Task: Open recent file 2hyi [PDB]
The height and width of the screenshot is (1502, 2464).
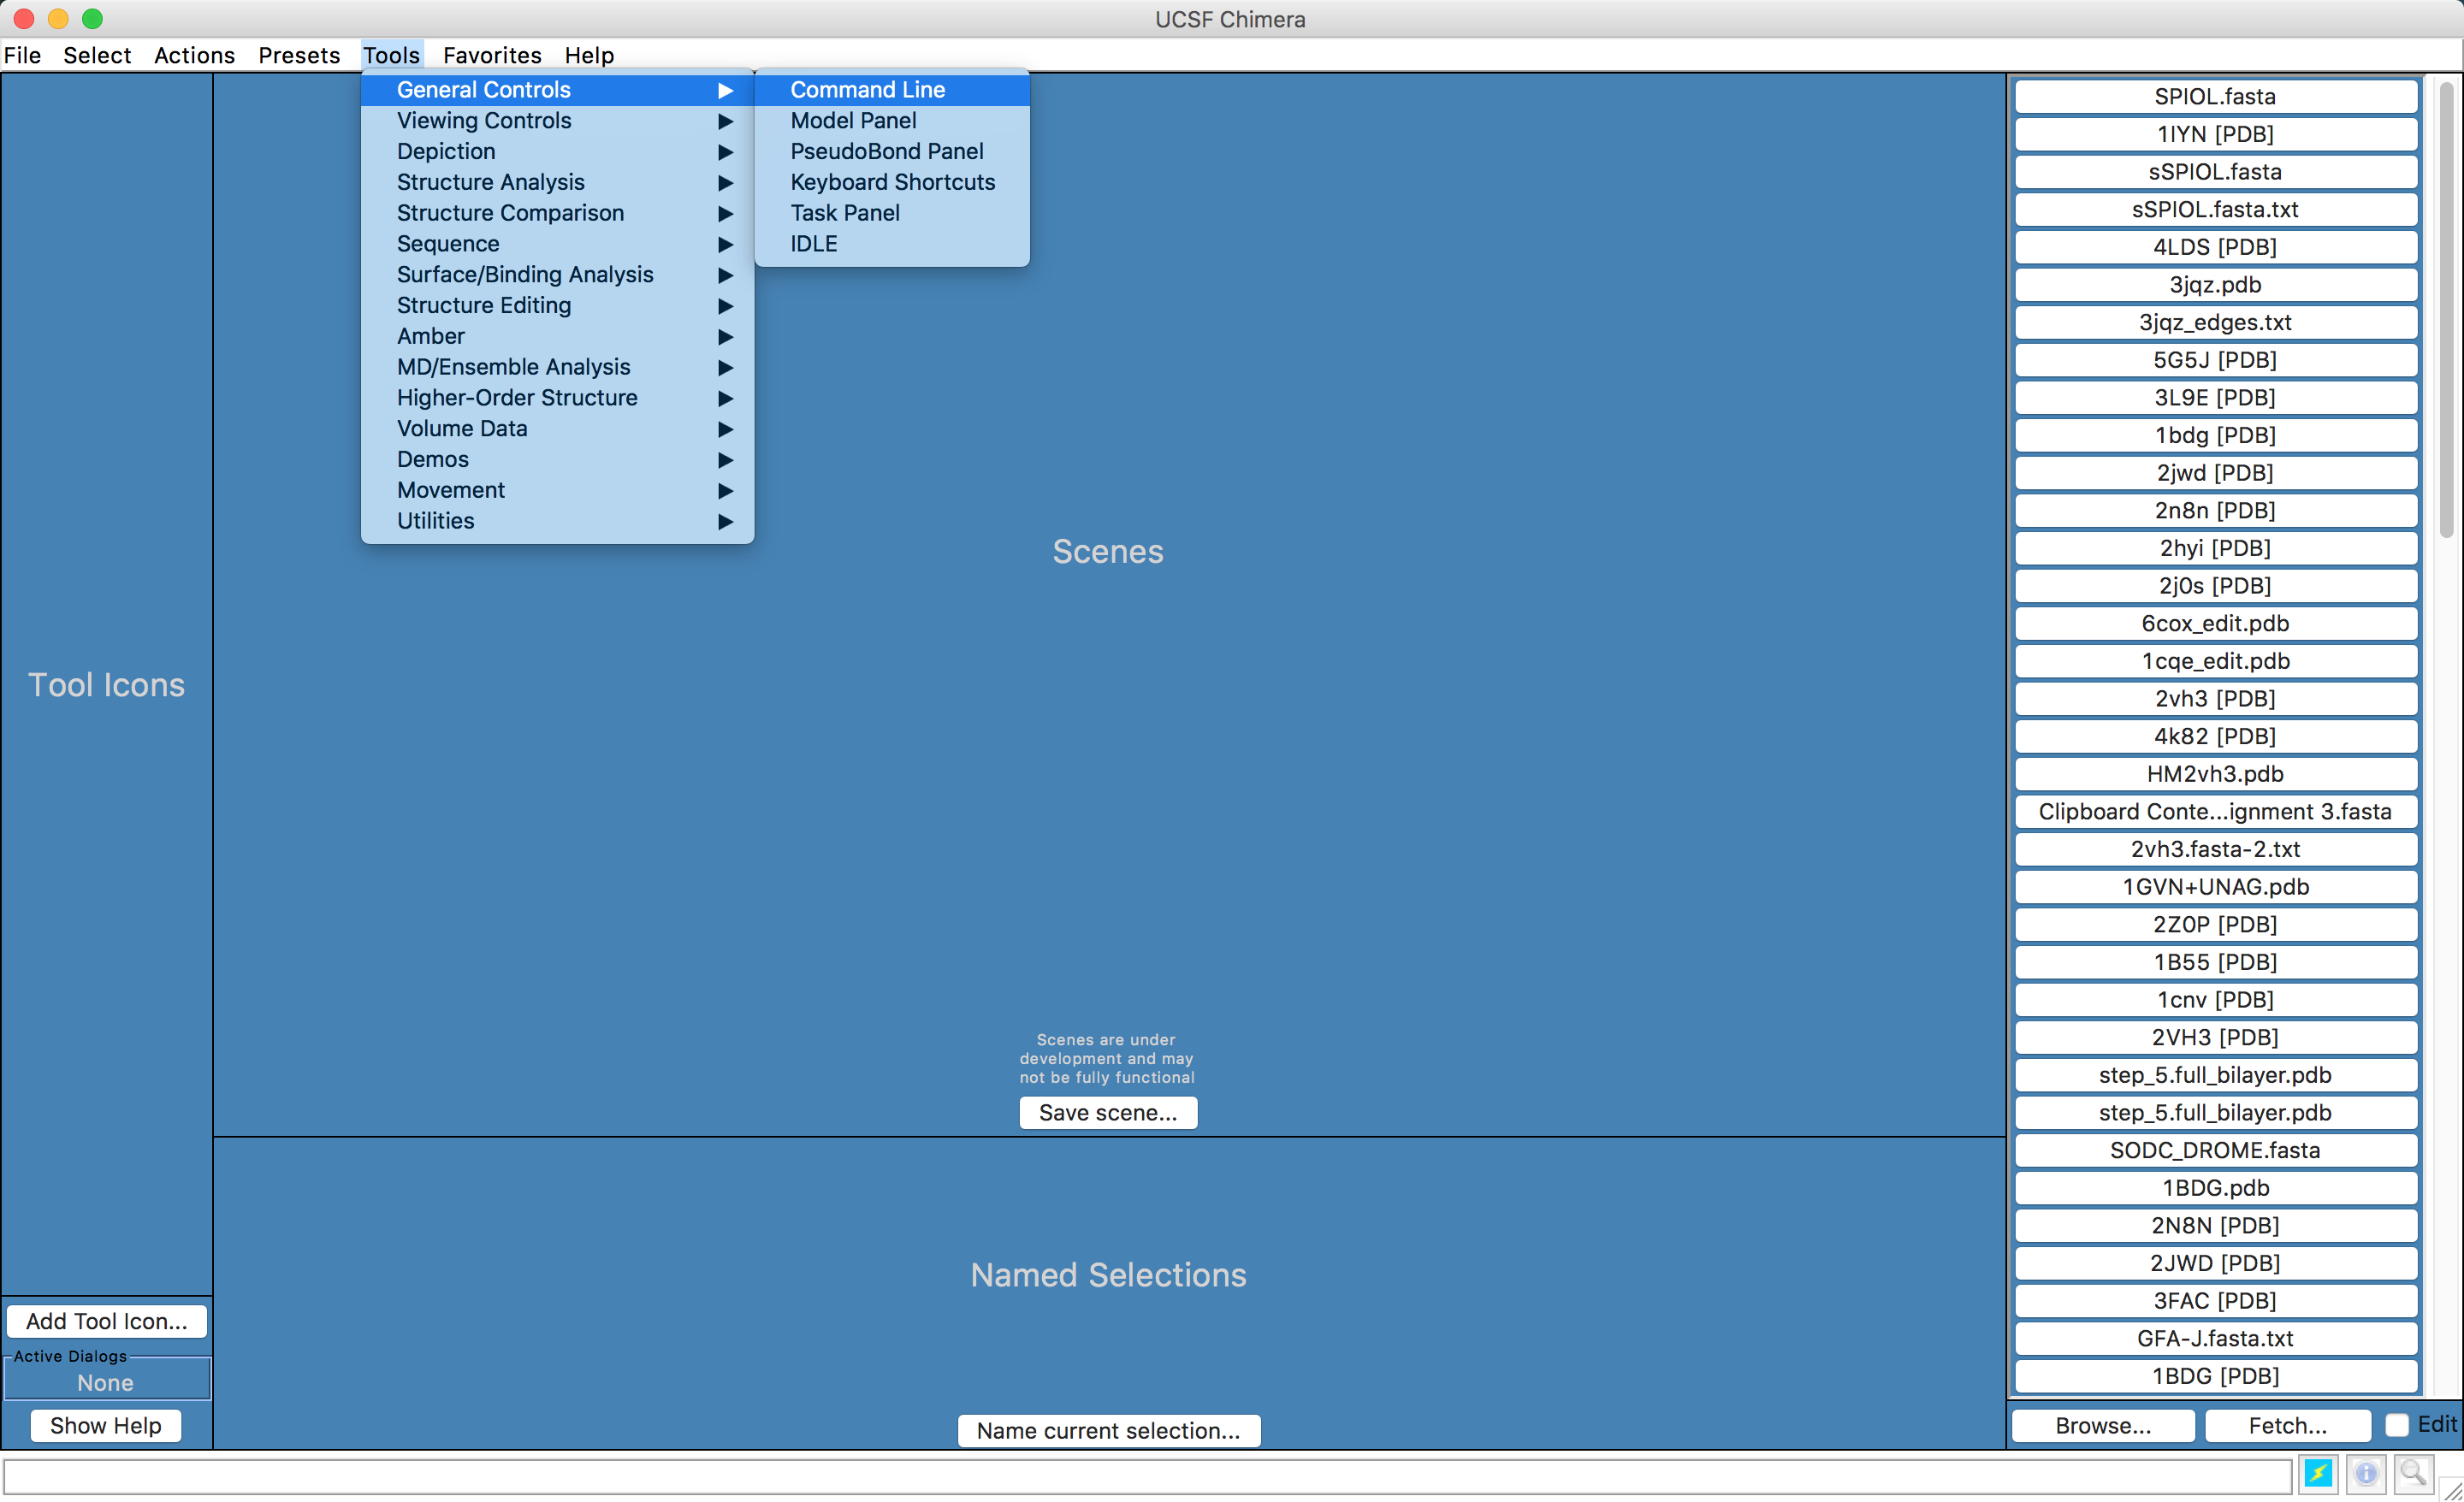Action: [2215, 548]
